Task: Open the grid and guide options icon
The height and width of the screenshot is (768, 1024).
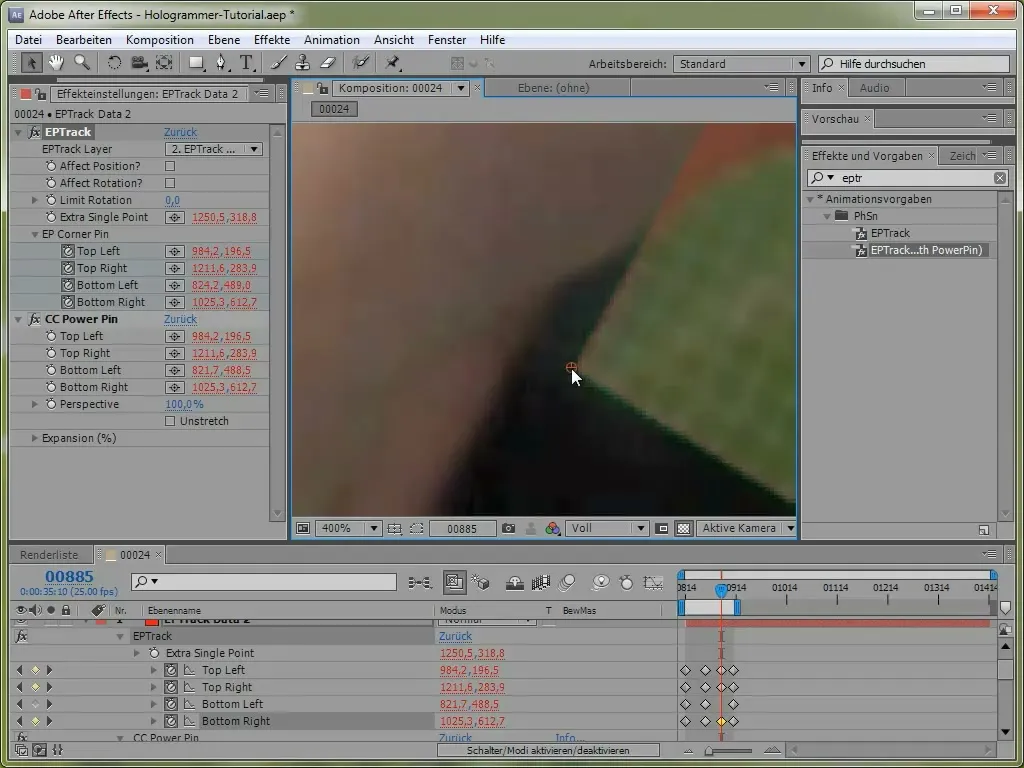Action: (394, 528)
